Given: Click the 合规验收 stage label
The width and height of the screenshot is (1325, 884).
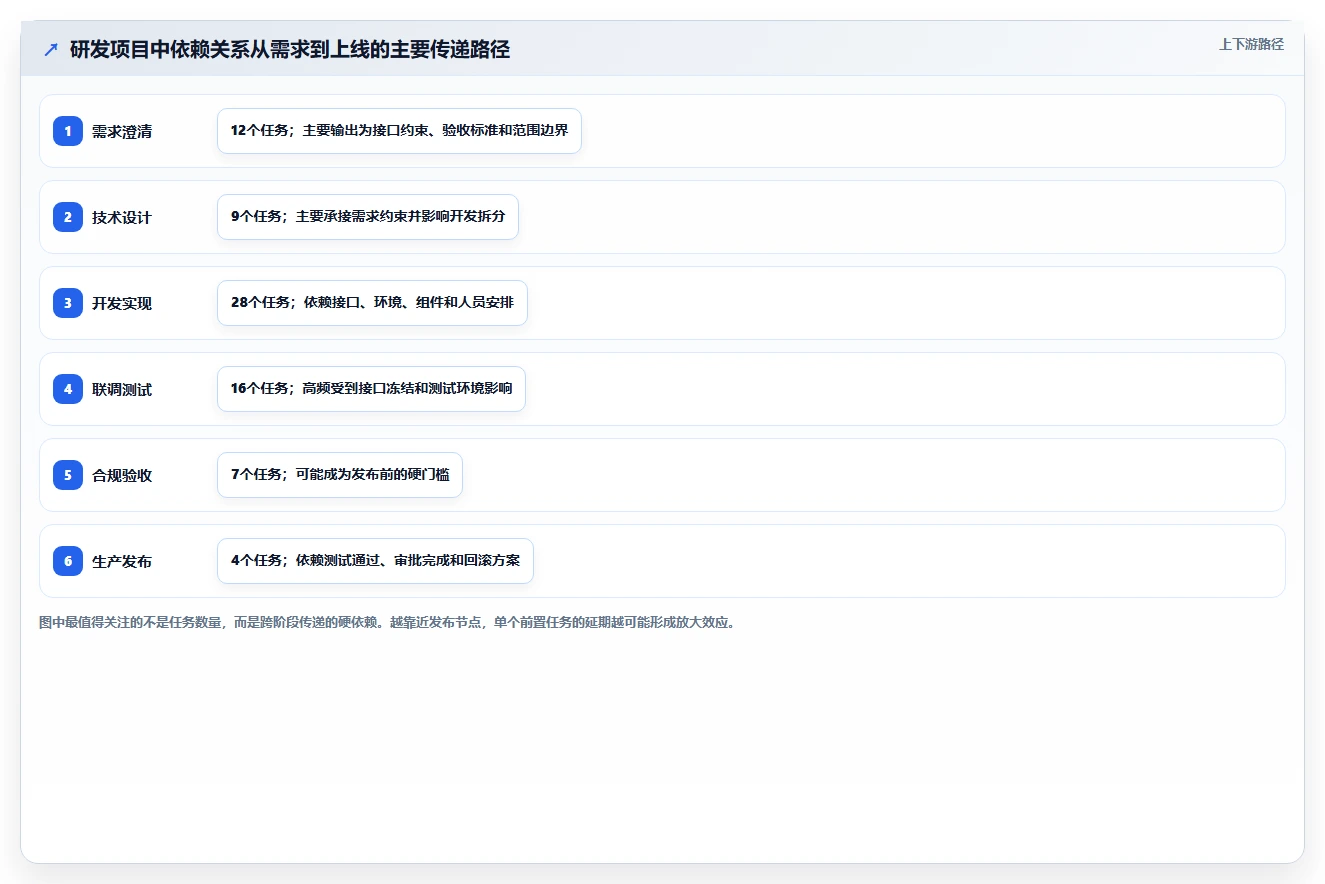Looking at the screenshot, I should pos(122,475).
